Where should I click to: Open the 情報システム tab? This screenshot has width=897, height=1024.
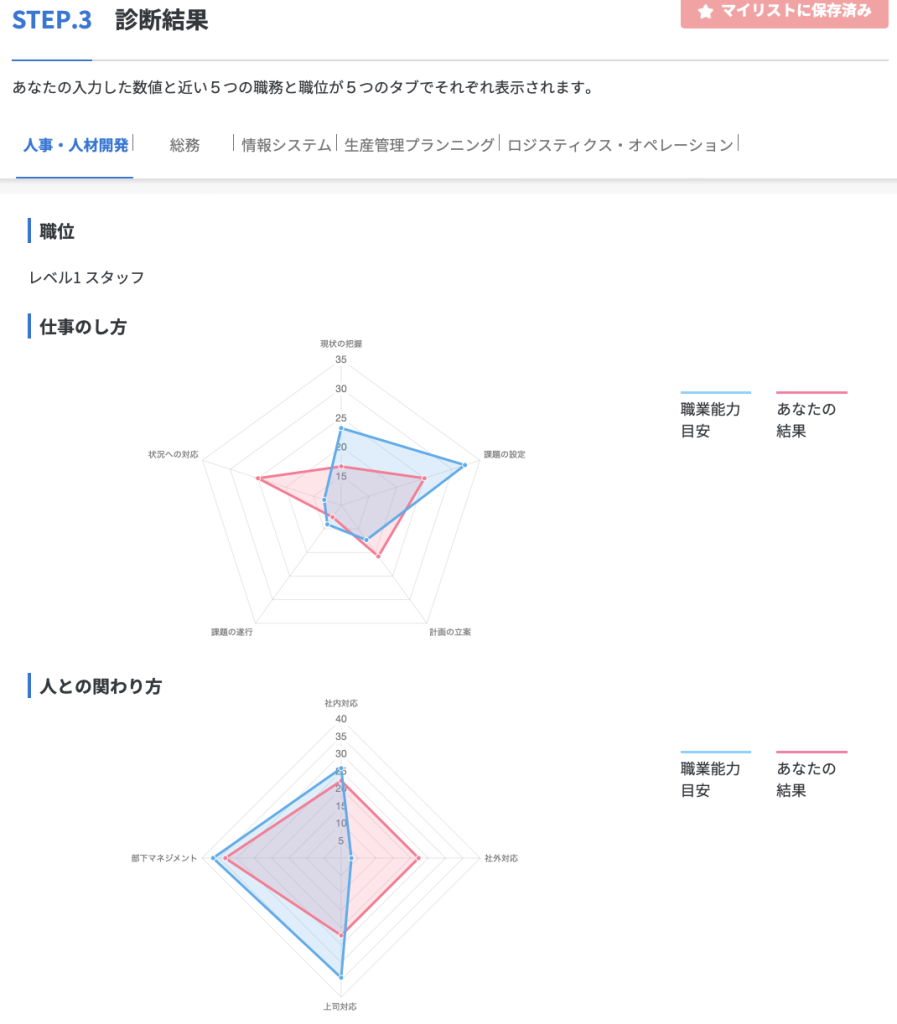pos(286,145)
